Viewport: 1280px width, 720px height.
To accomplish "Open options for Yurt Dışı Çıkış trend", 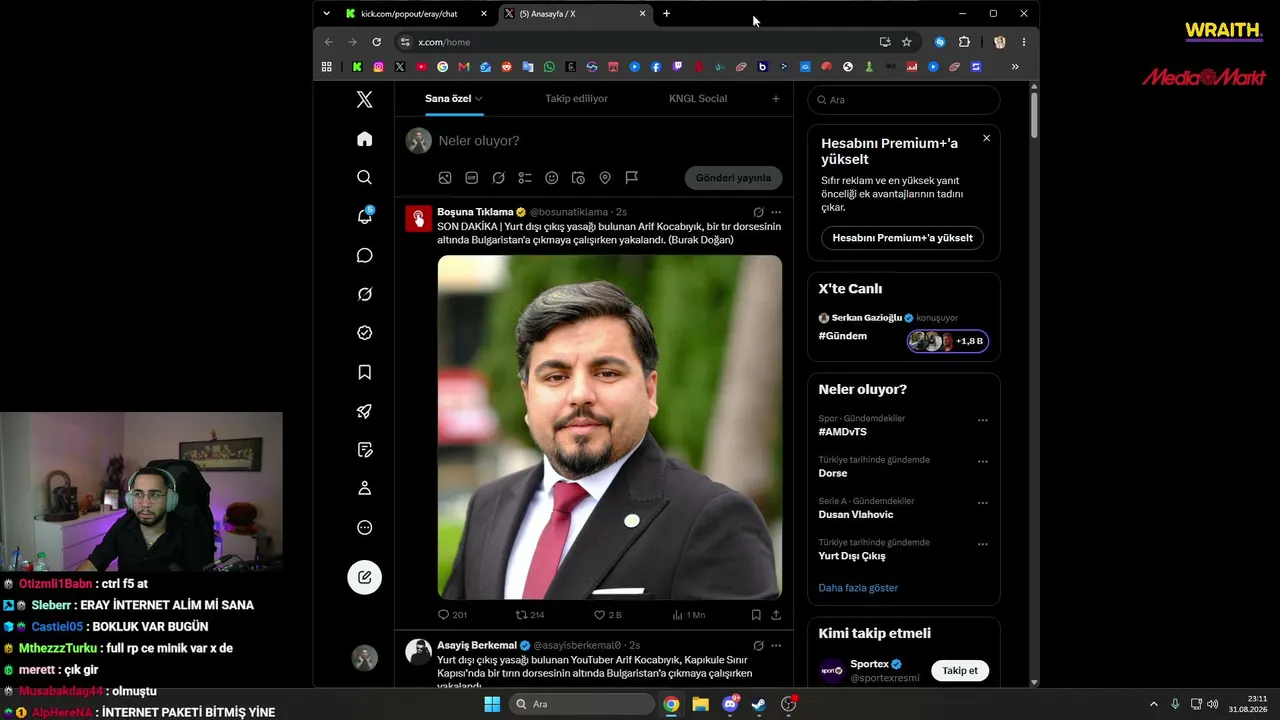I will tap(983, 544).
